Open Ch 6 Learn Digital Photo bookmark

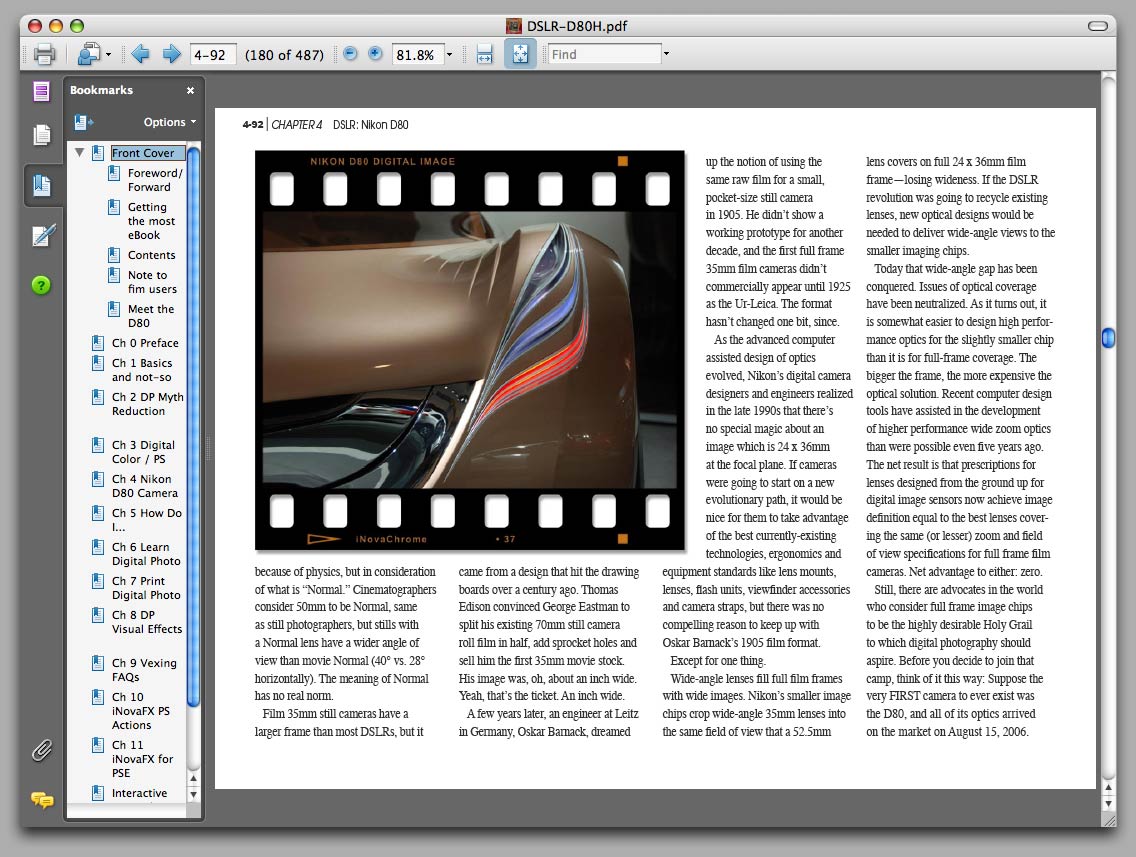146,554
